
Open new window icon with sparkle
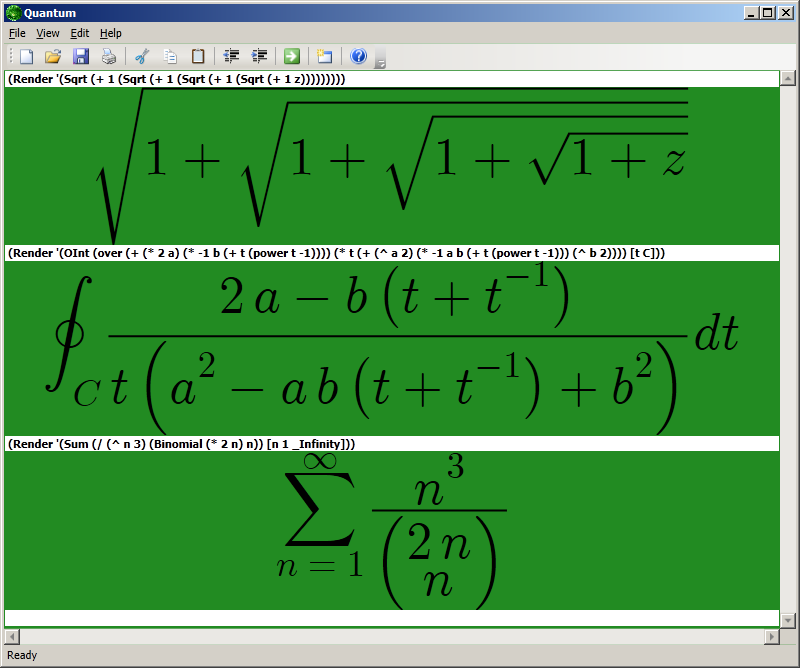tap(324, 56)
